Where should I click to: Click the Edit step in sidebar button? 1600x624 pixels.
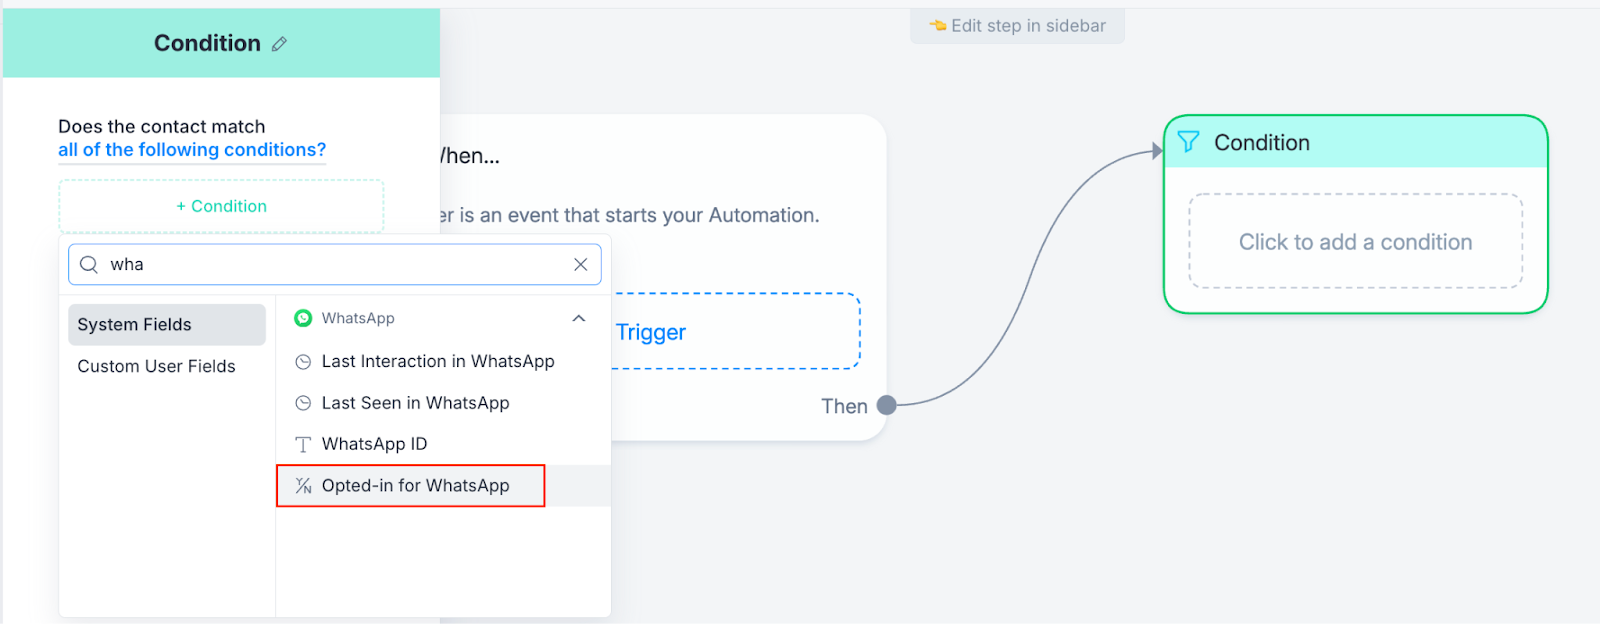(1017, 26)
